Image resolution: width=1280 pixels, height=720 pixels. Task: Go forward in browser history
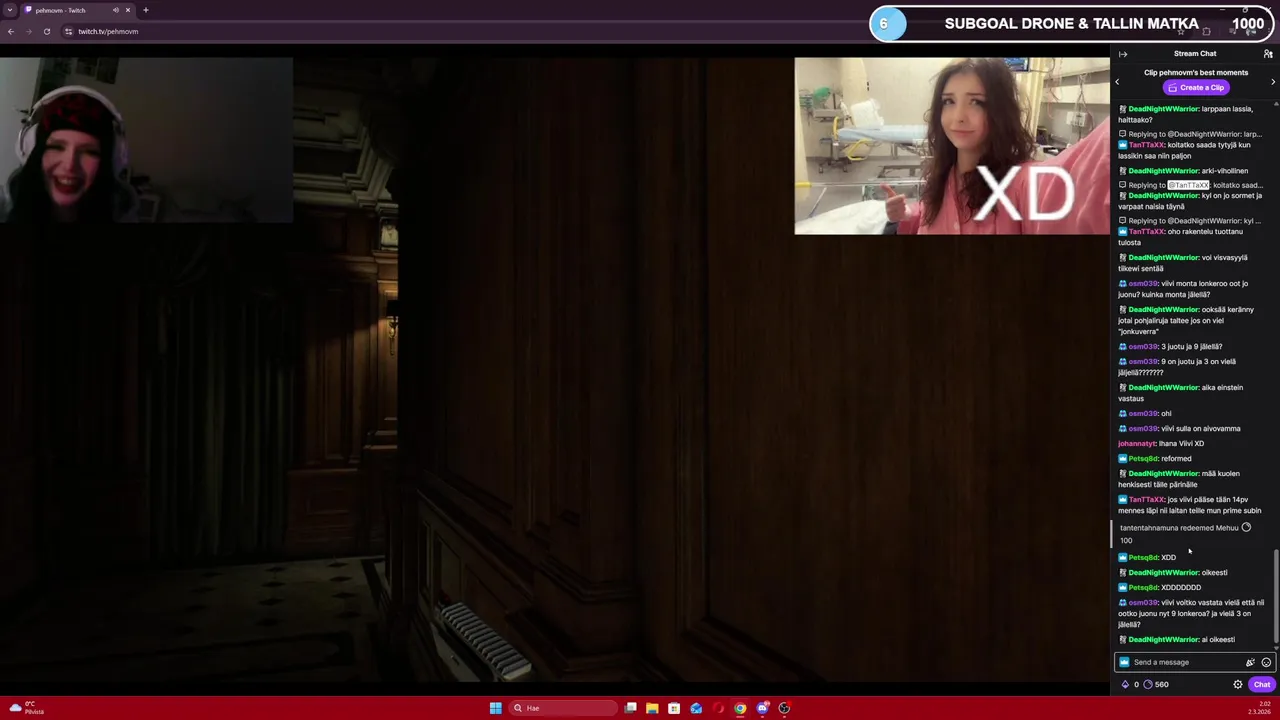tap(29, 31)
